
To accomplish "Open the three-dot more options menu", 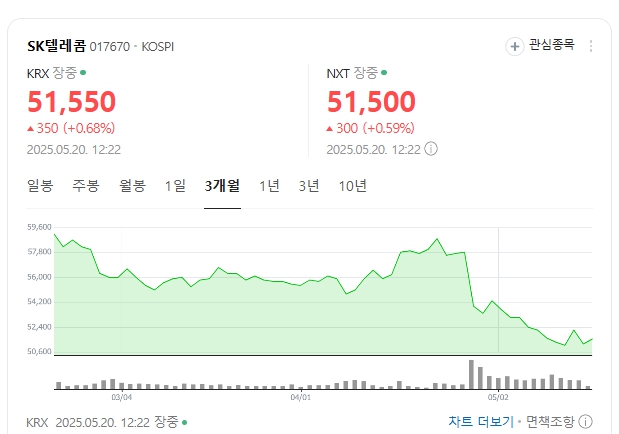I will pyautogui.click(x=591, y=46).
